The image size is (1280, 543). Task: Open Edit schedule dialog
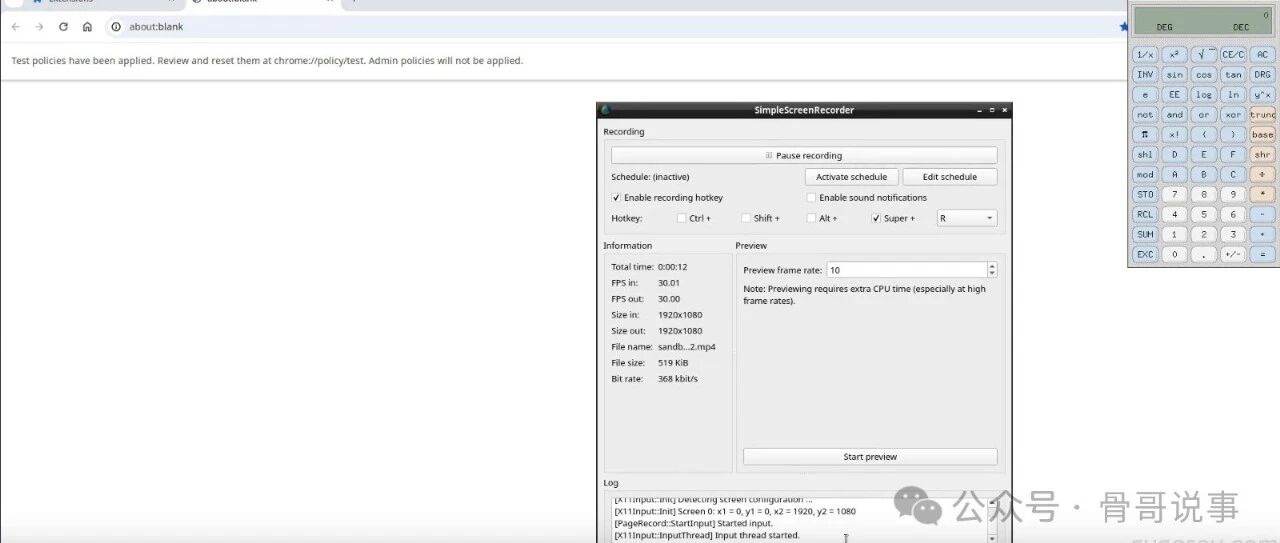click(950, 177)
